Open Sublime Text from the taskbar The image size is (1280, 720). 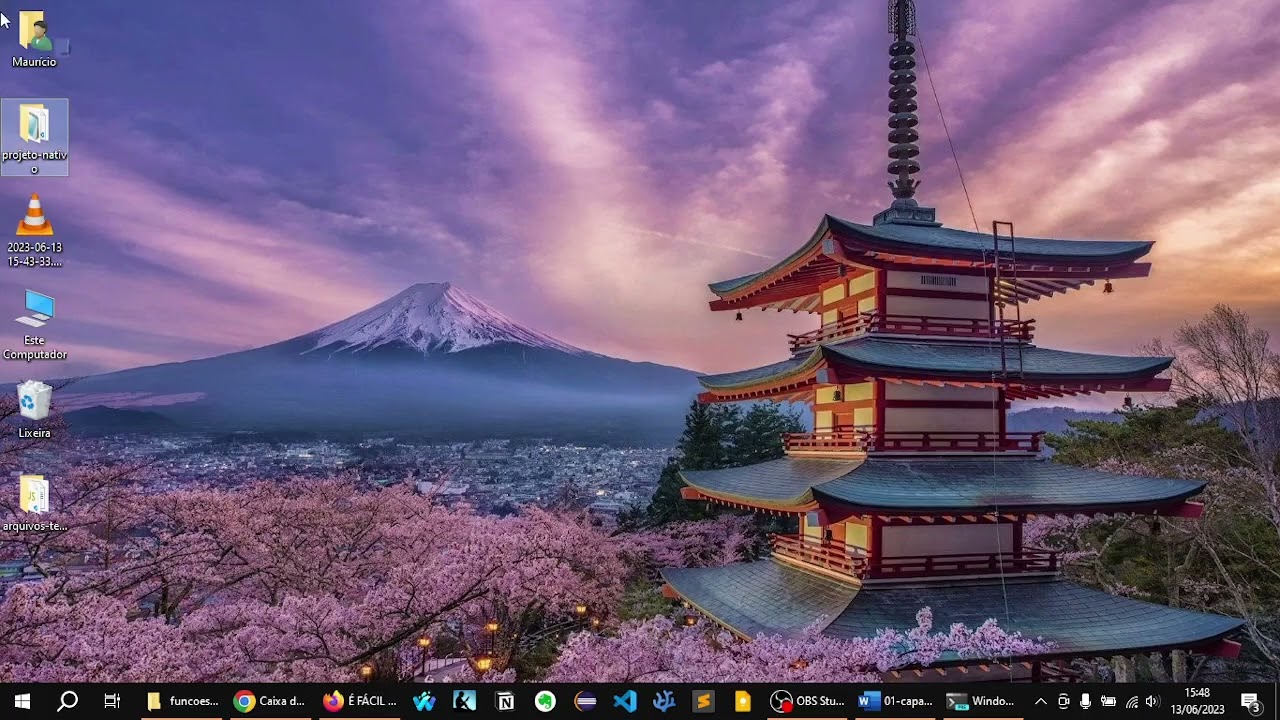tap(703, 701)
